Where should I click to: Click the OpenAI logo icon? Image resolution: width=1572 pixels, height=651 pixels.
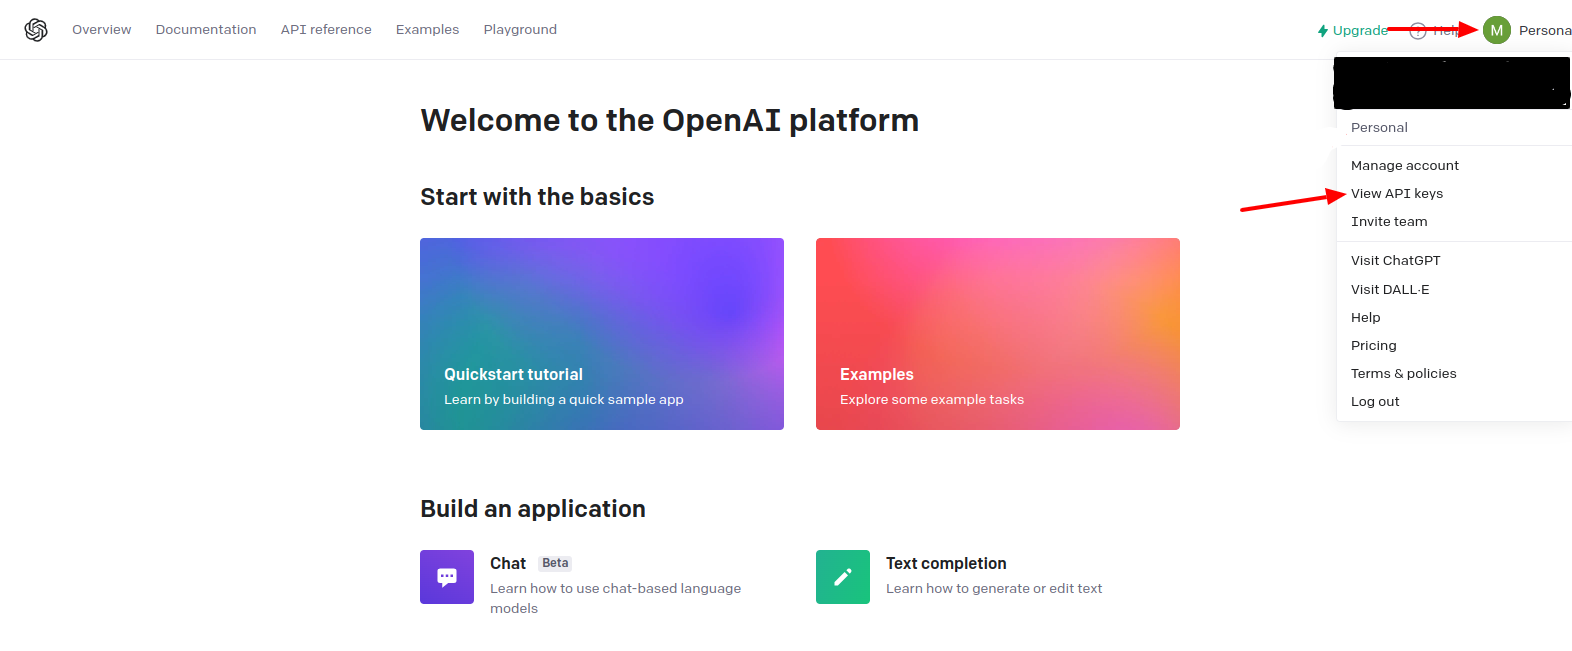(x=36, y=30)
